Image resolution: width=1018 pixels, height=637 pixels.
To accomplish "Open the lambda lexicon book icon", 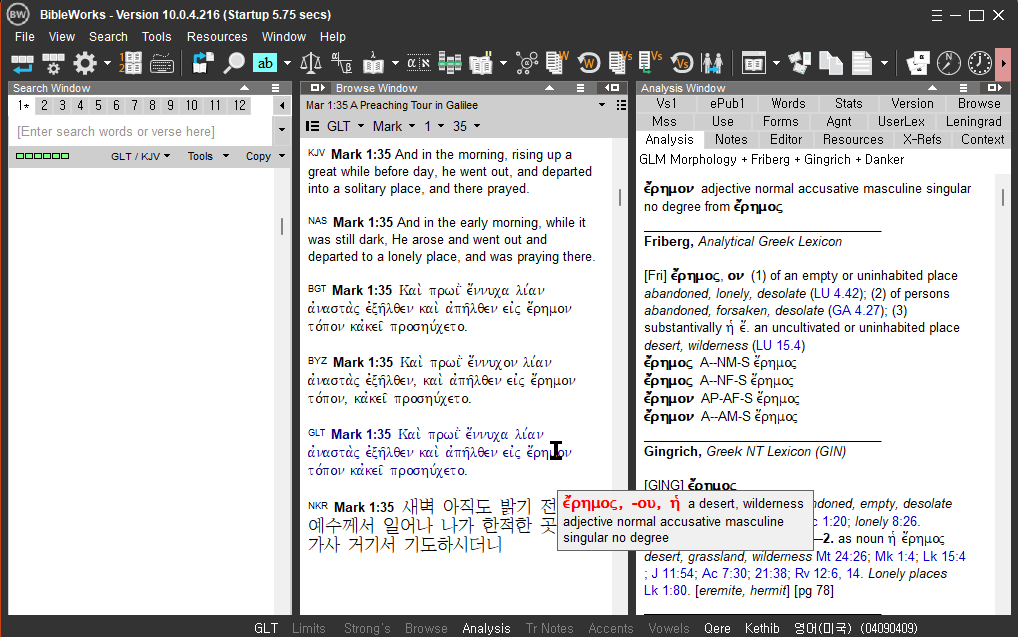I will pyautogui.click(x=373, y=63).
